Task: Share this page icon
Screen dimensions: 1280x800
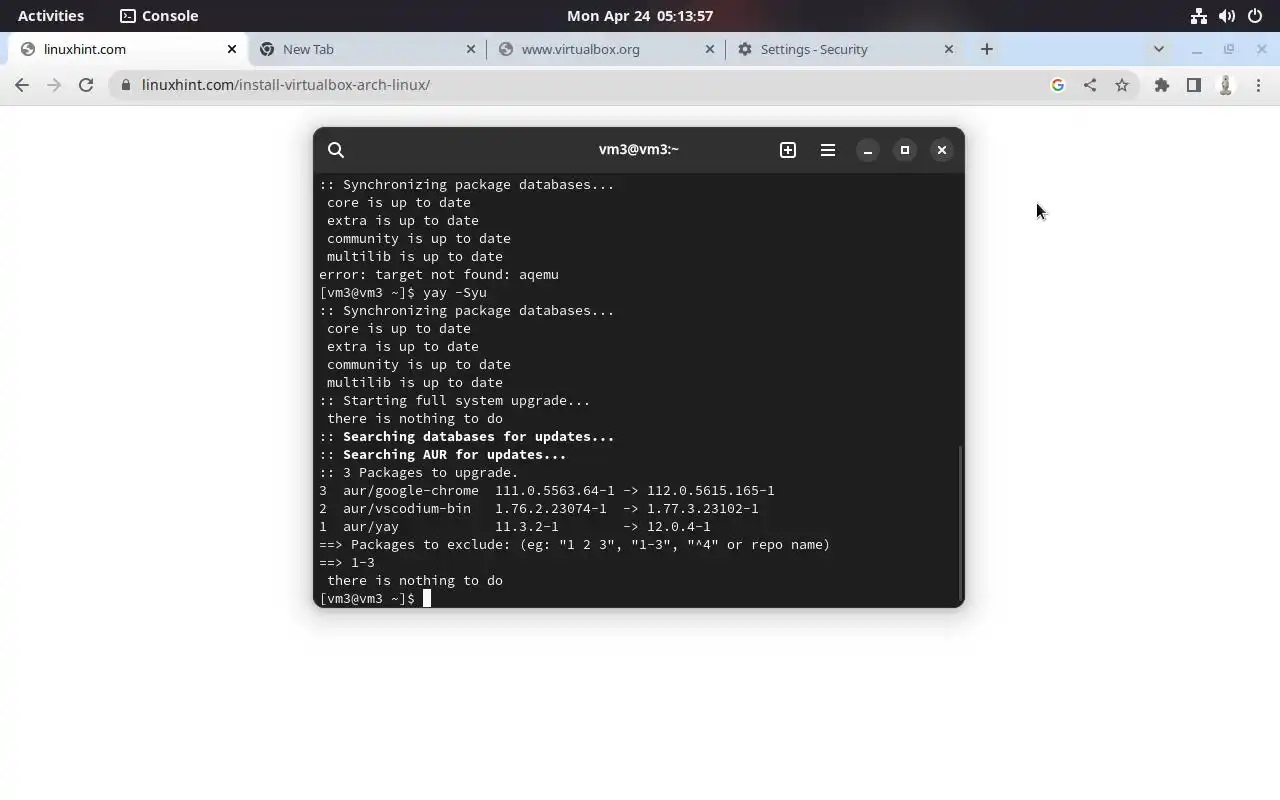Action: point(1090,85)
